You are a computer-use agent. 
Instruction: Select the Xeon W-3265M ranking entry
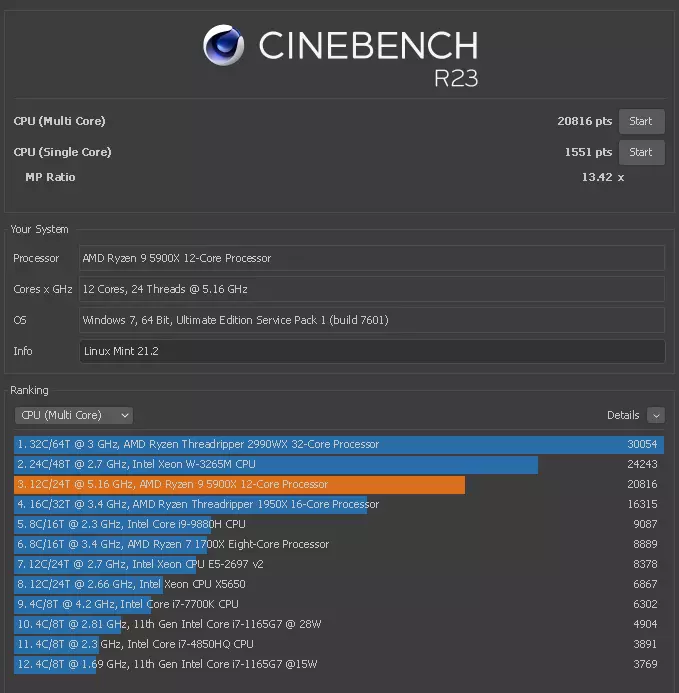(x=339, y=464)
